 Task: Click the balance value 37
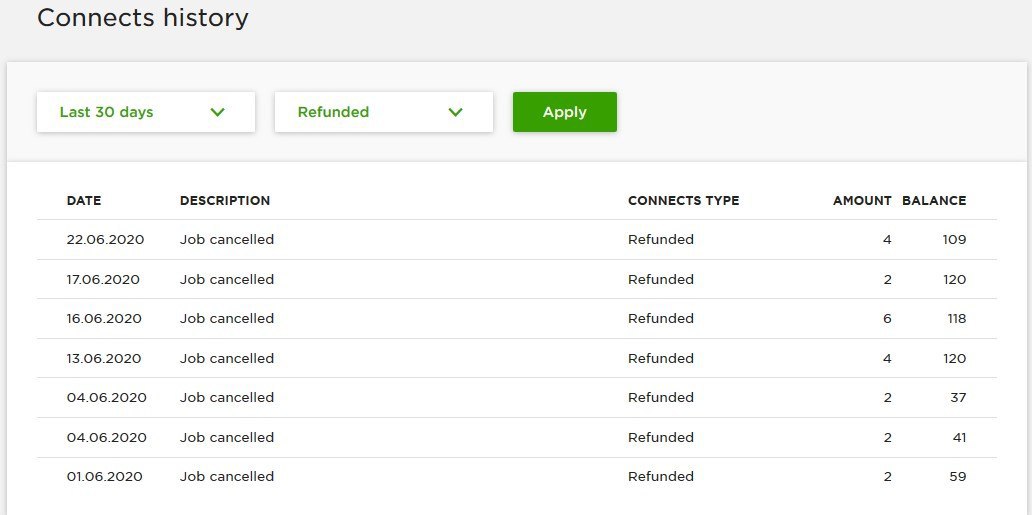coord(958,398)
